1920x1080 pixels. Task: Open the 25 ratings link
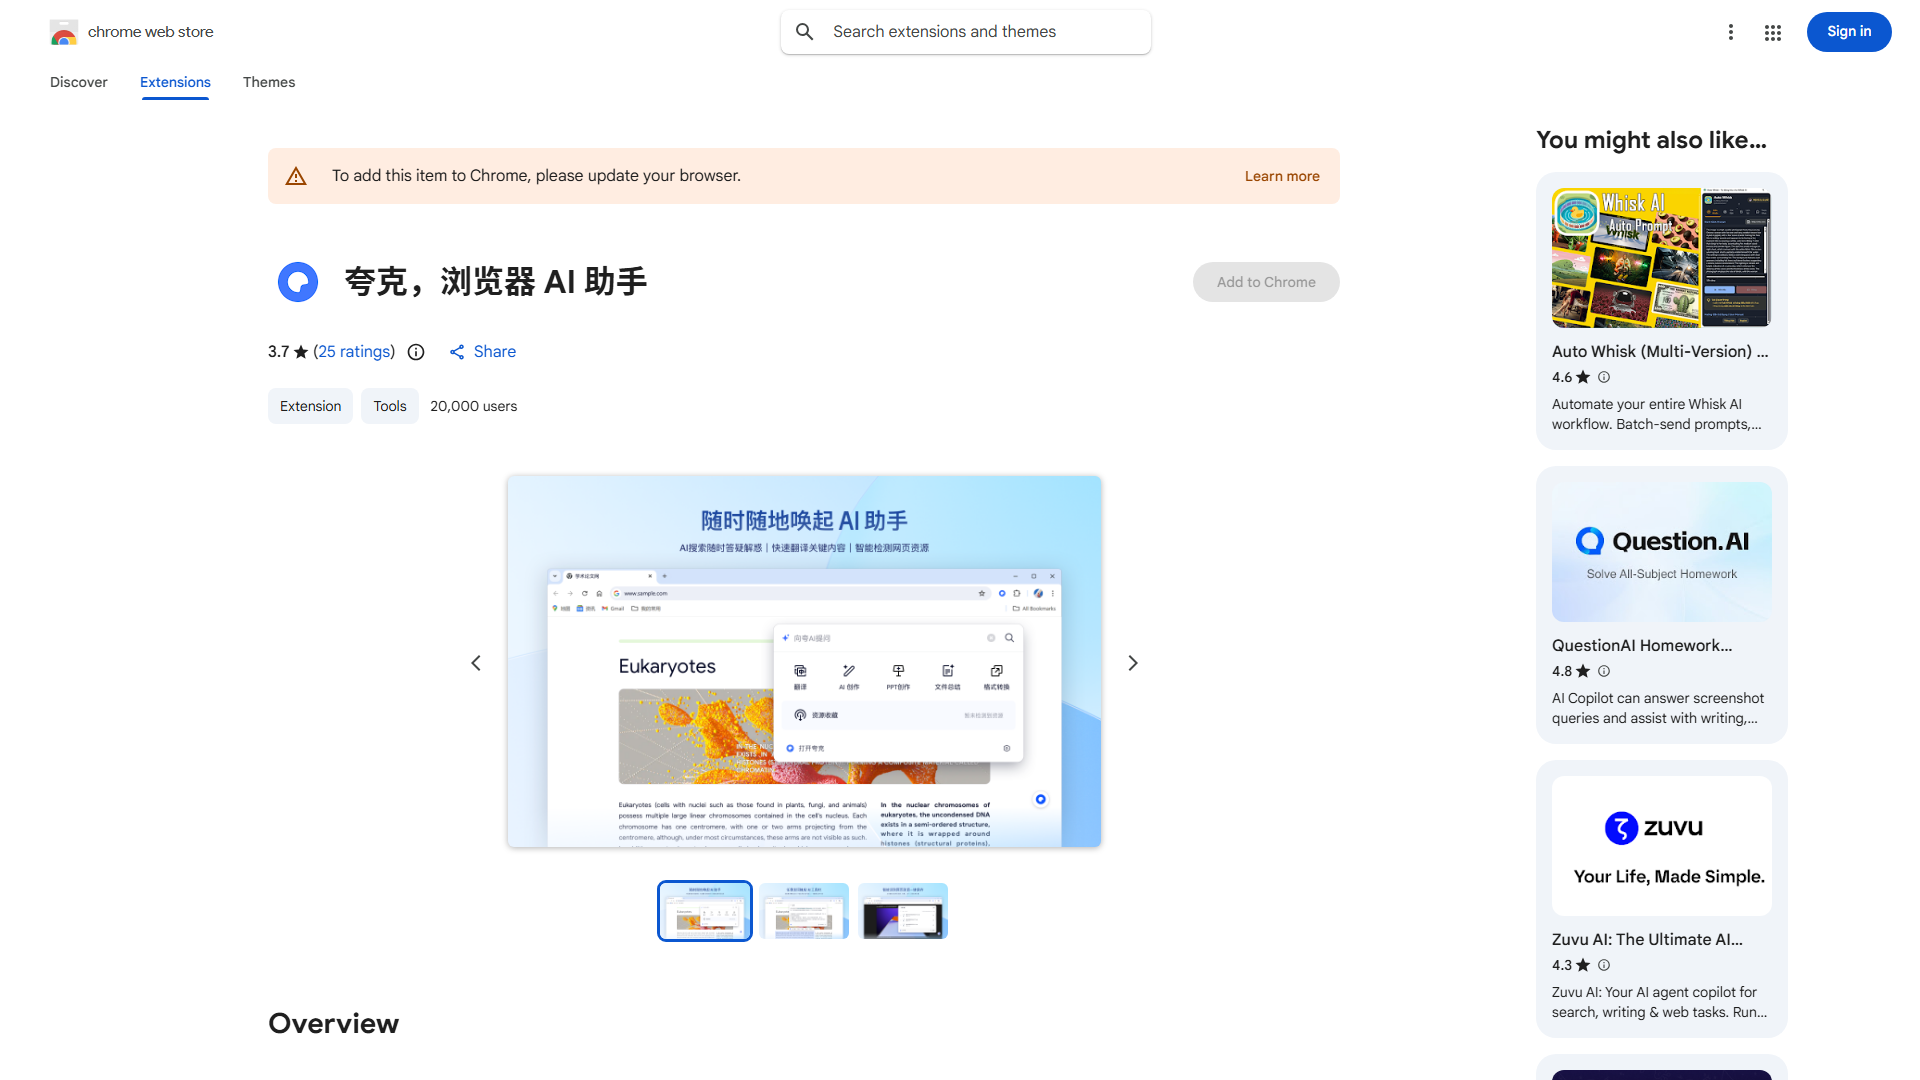tap(354, 352)
